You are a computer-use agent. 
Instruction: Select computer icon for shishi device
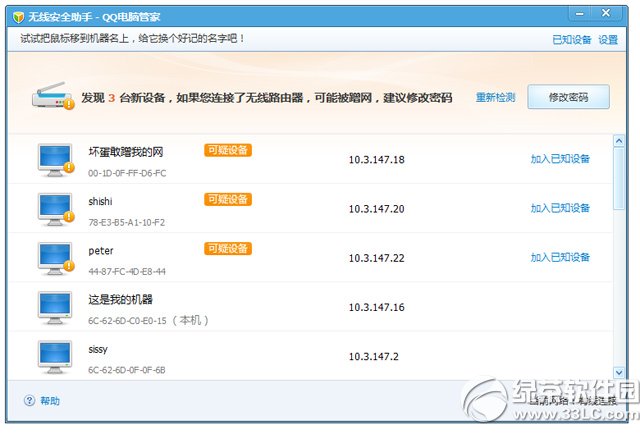pos(55,208)
